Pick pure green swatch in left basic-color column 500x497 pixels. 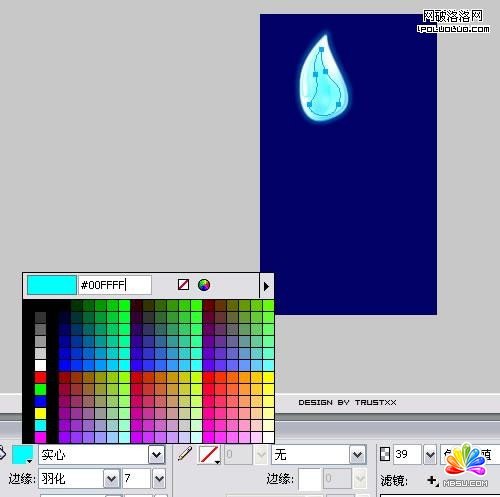click(41, 389)
